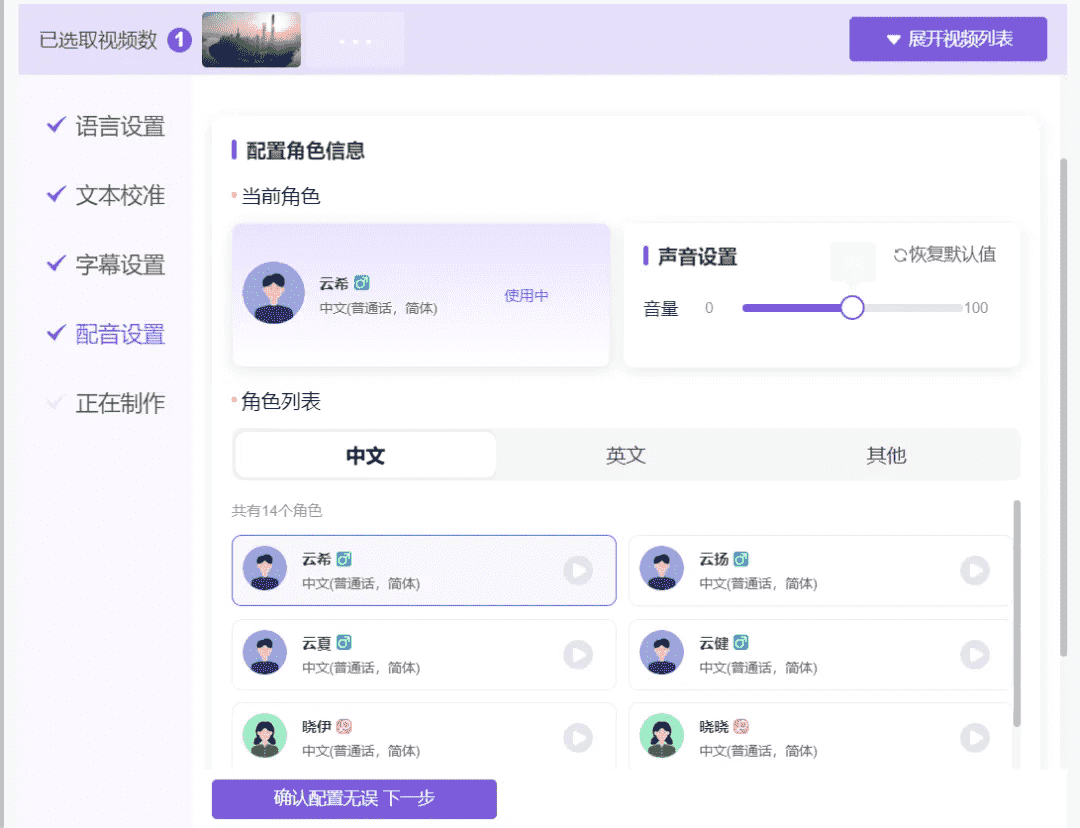Click 云扬 avatar in role list

pyautogui.click(x=661, y=569)
